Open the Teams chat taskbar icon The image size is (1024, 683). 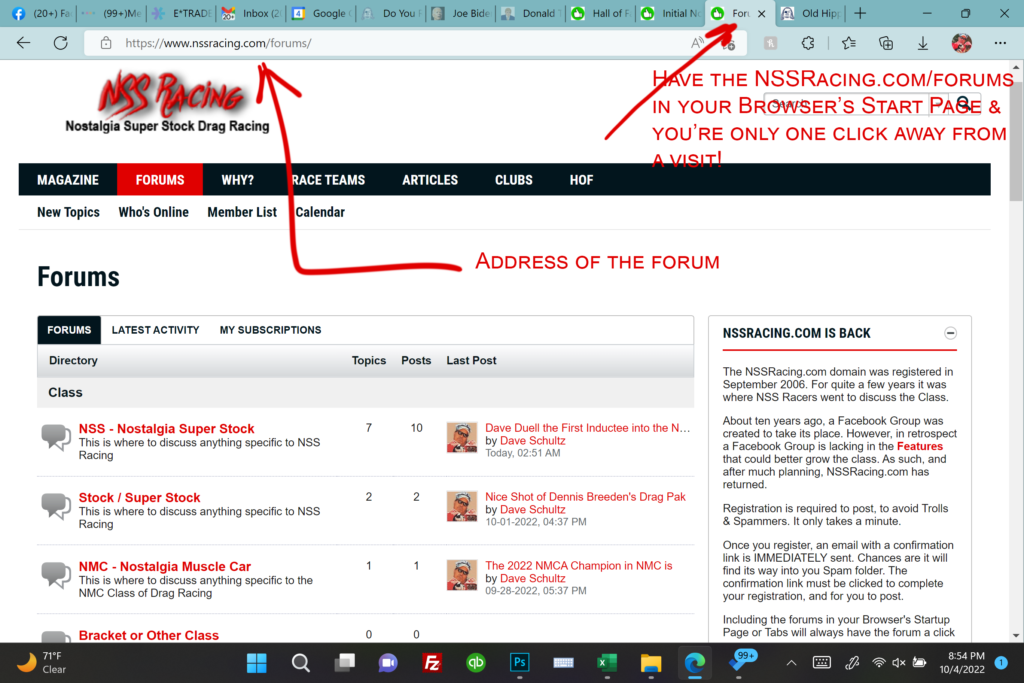point(388,663)
